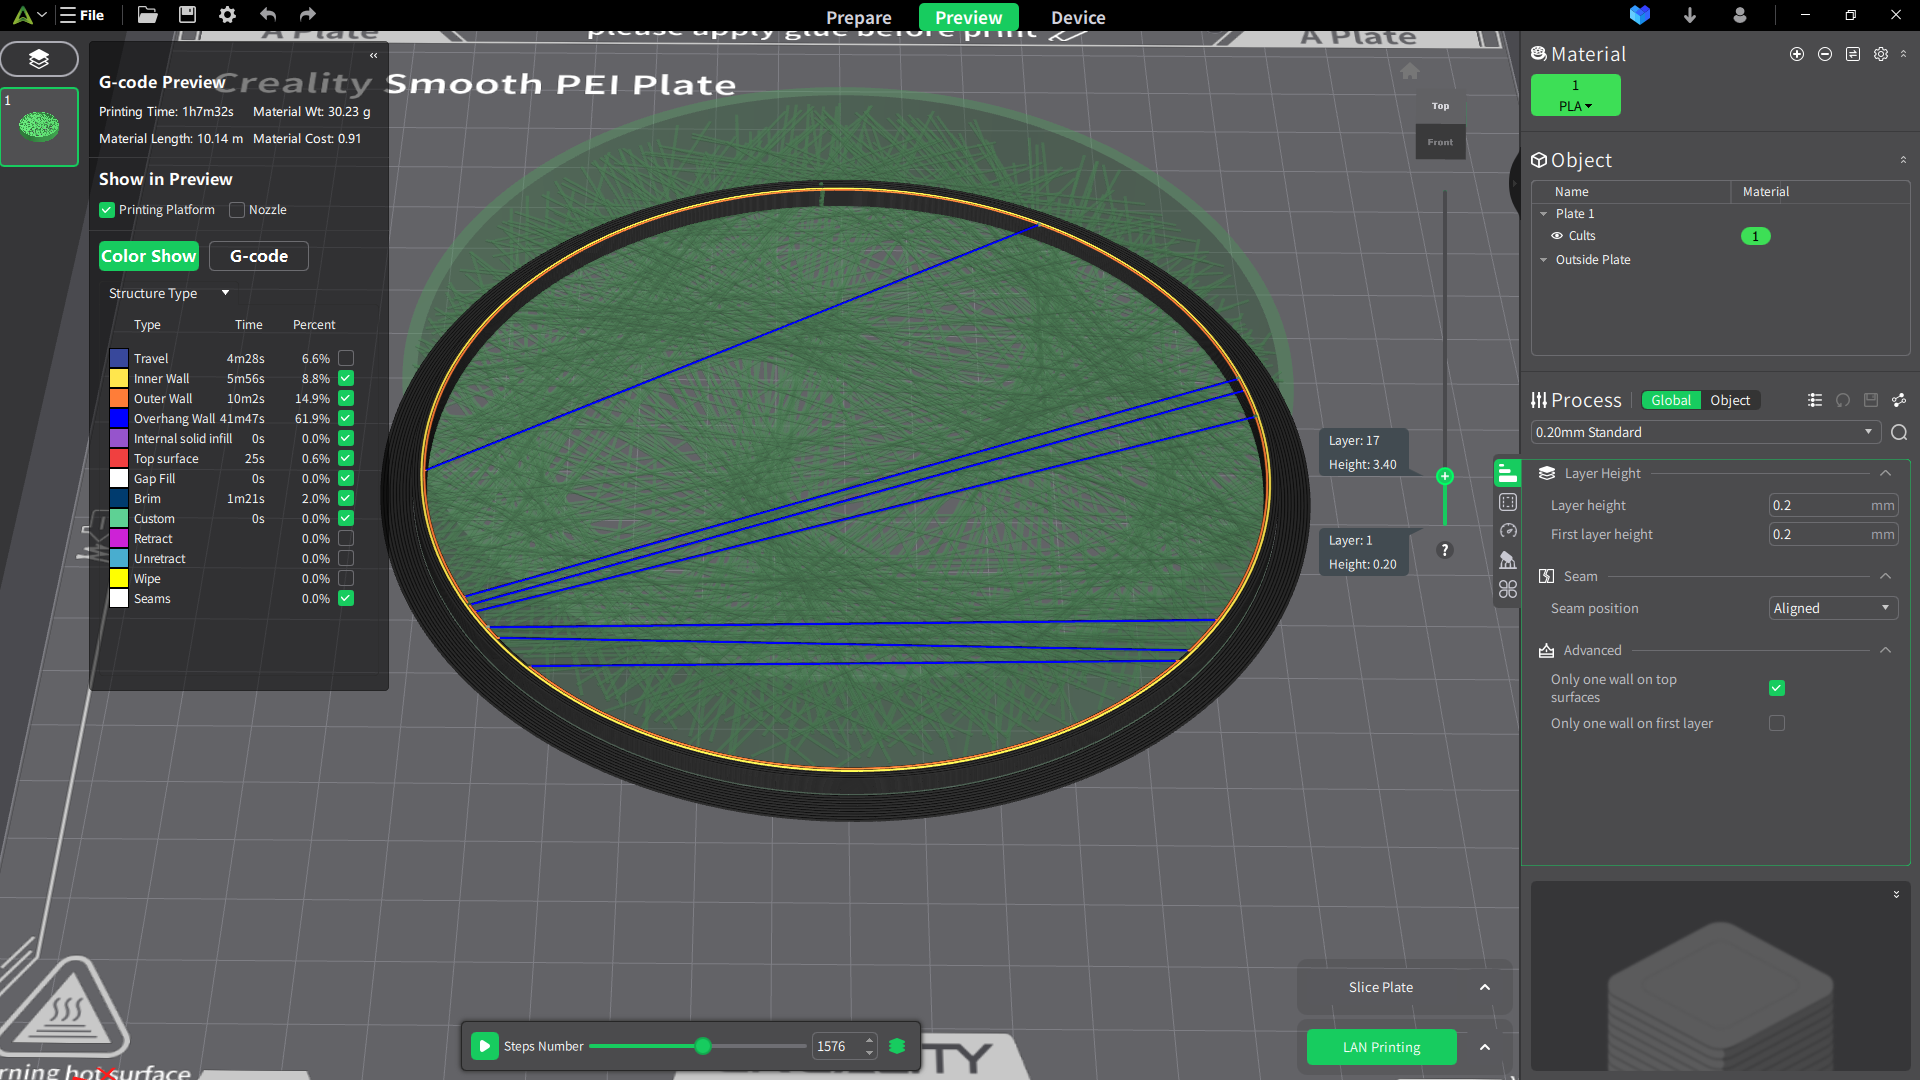
Task: Click the green icon beside the steps number
Action: pyautogui.click(x=897, y=1046)
